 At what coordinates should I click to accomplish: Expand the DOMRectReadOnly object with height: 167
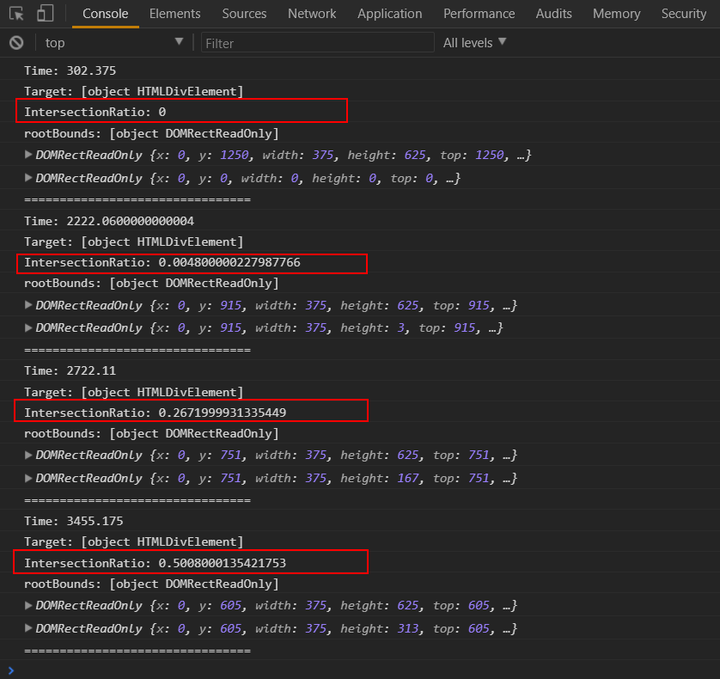(28, 478)
